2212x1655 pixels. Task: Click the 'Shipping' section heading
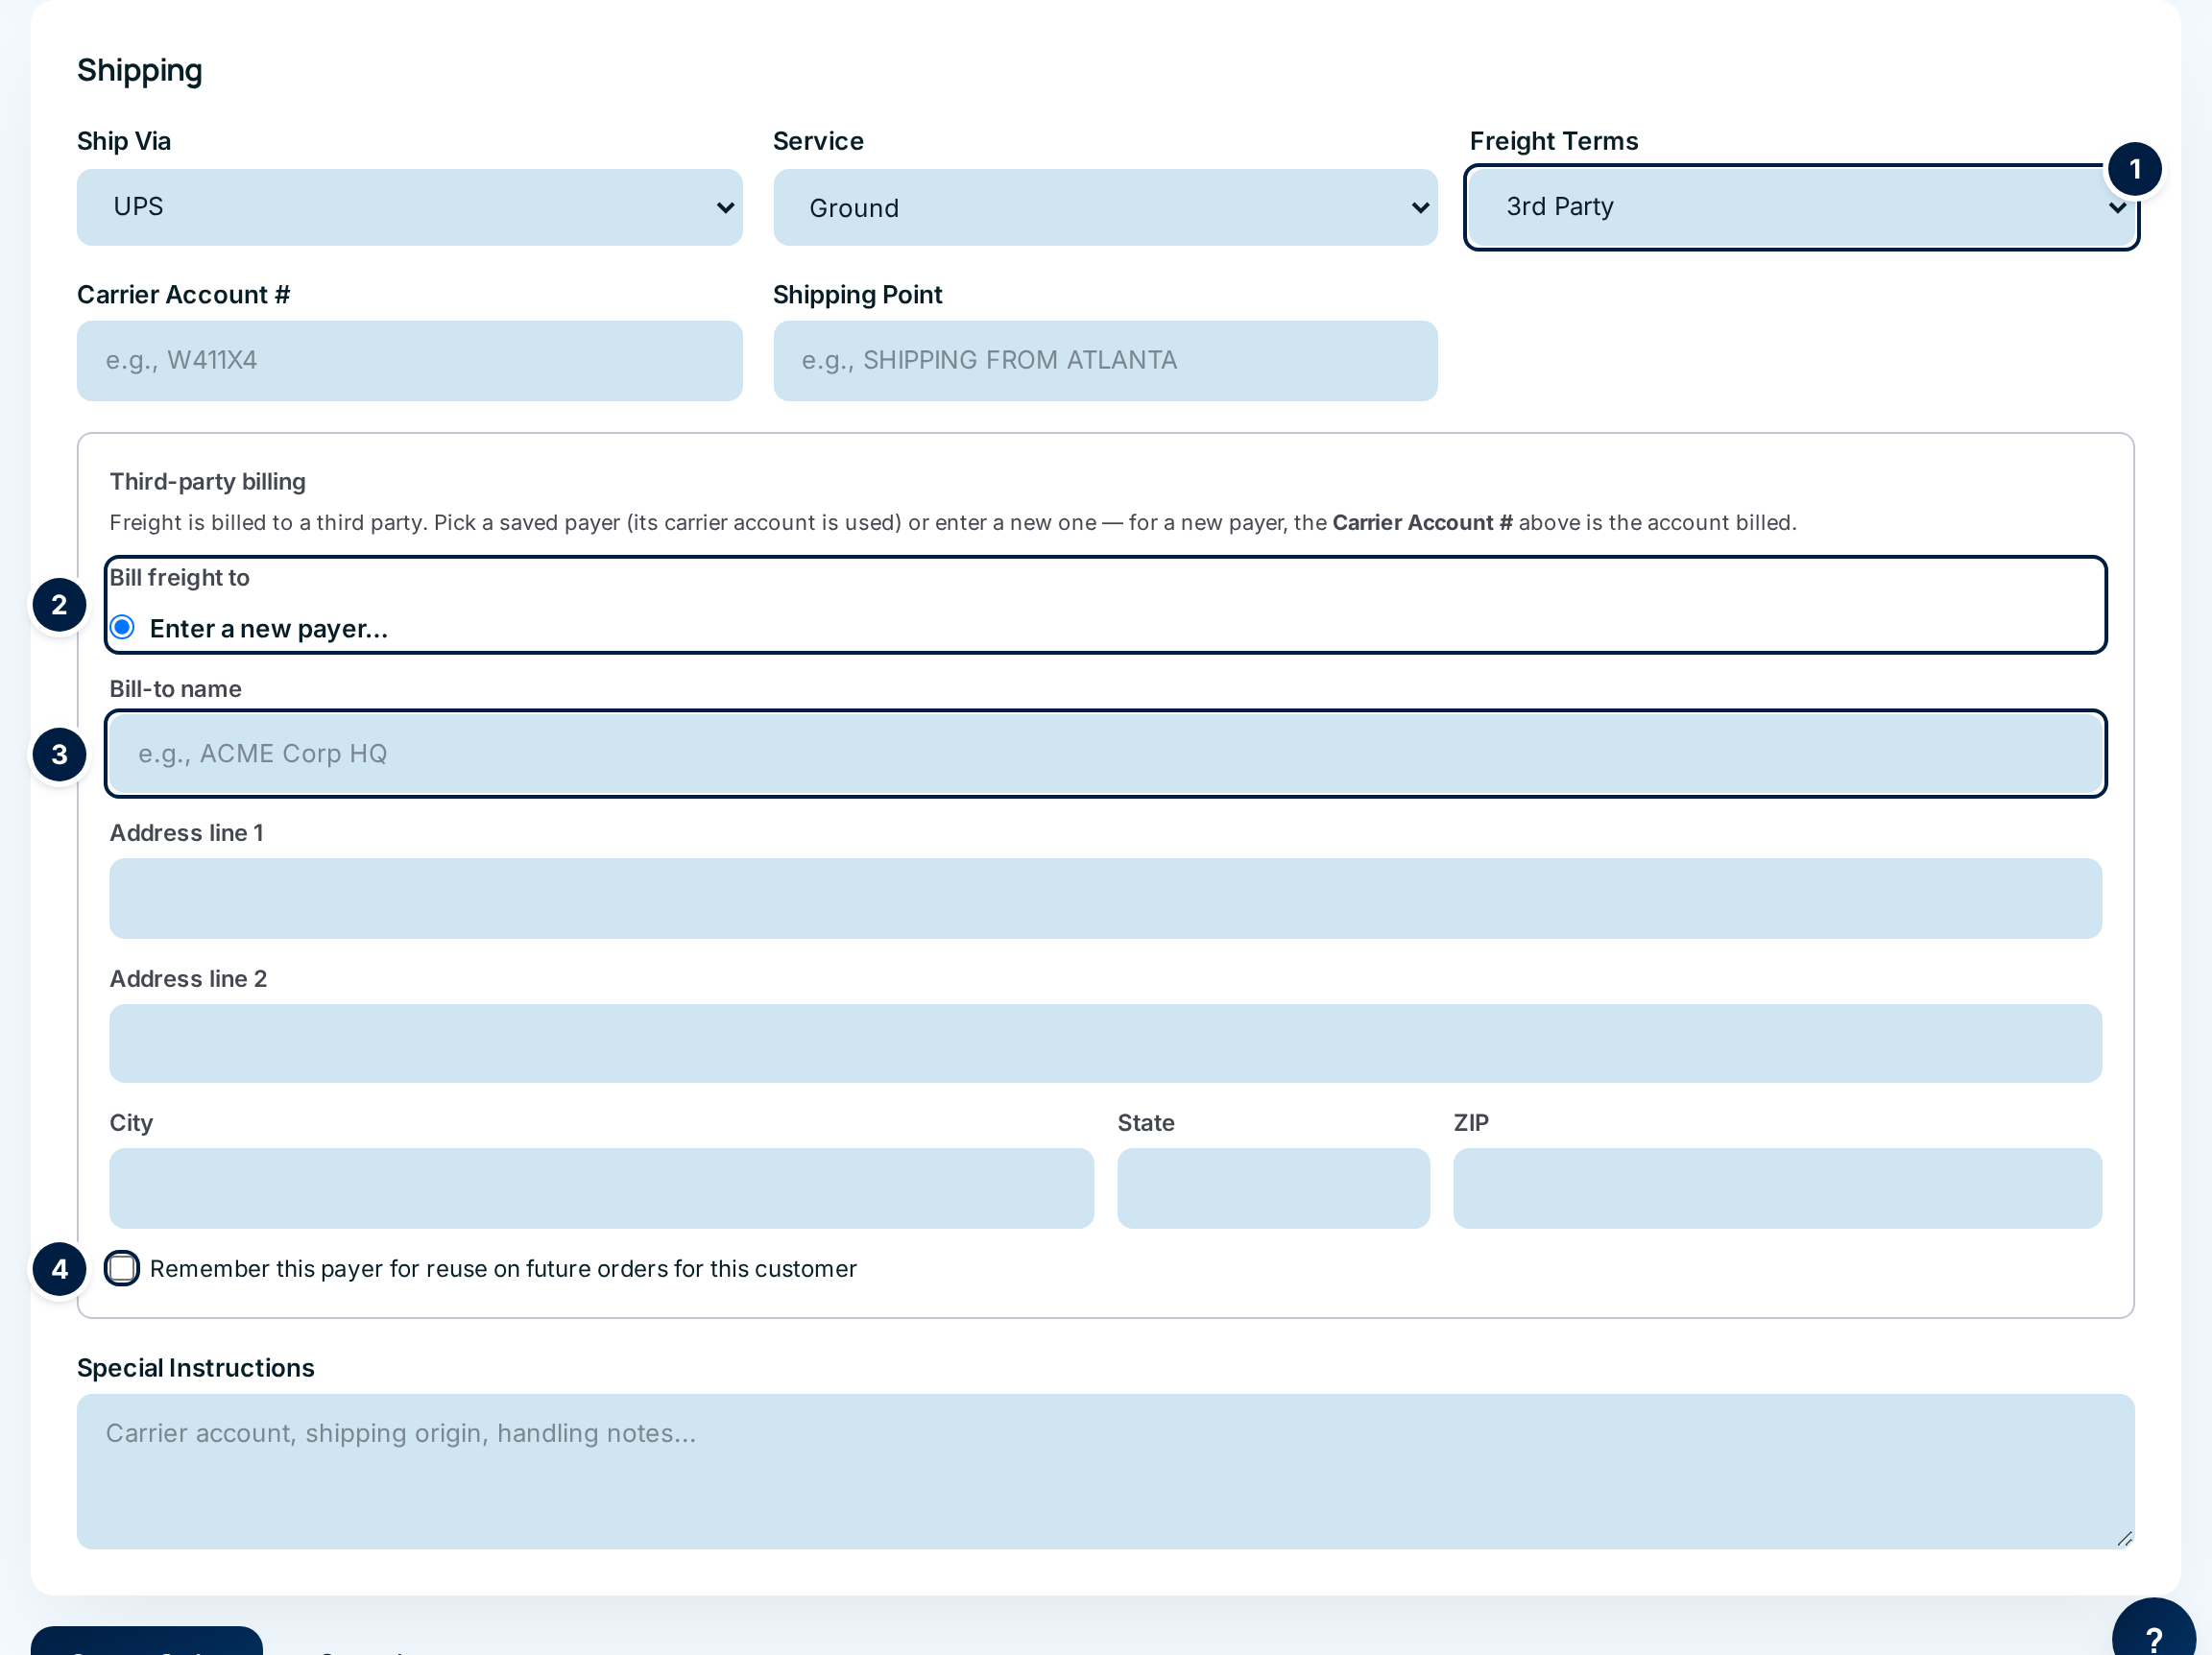point(139,70)
